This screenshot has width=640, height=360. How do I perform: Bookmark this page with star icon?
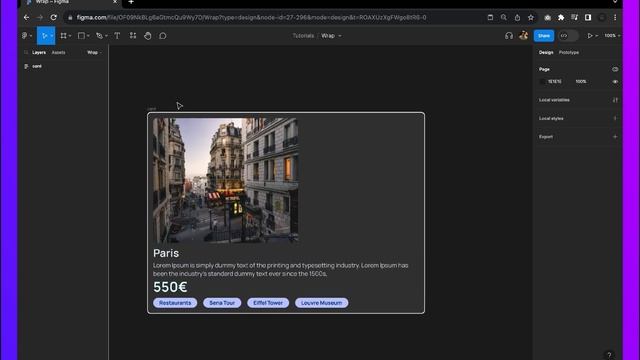pyautogui.click(x=531, y=18)
